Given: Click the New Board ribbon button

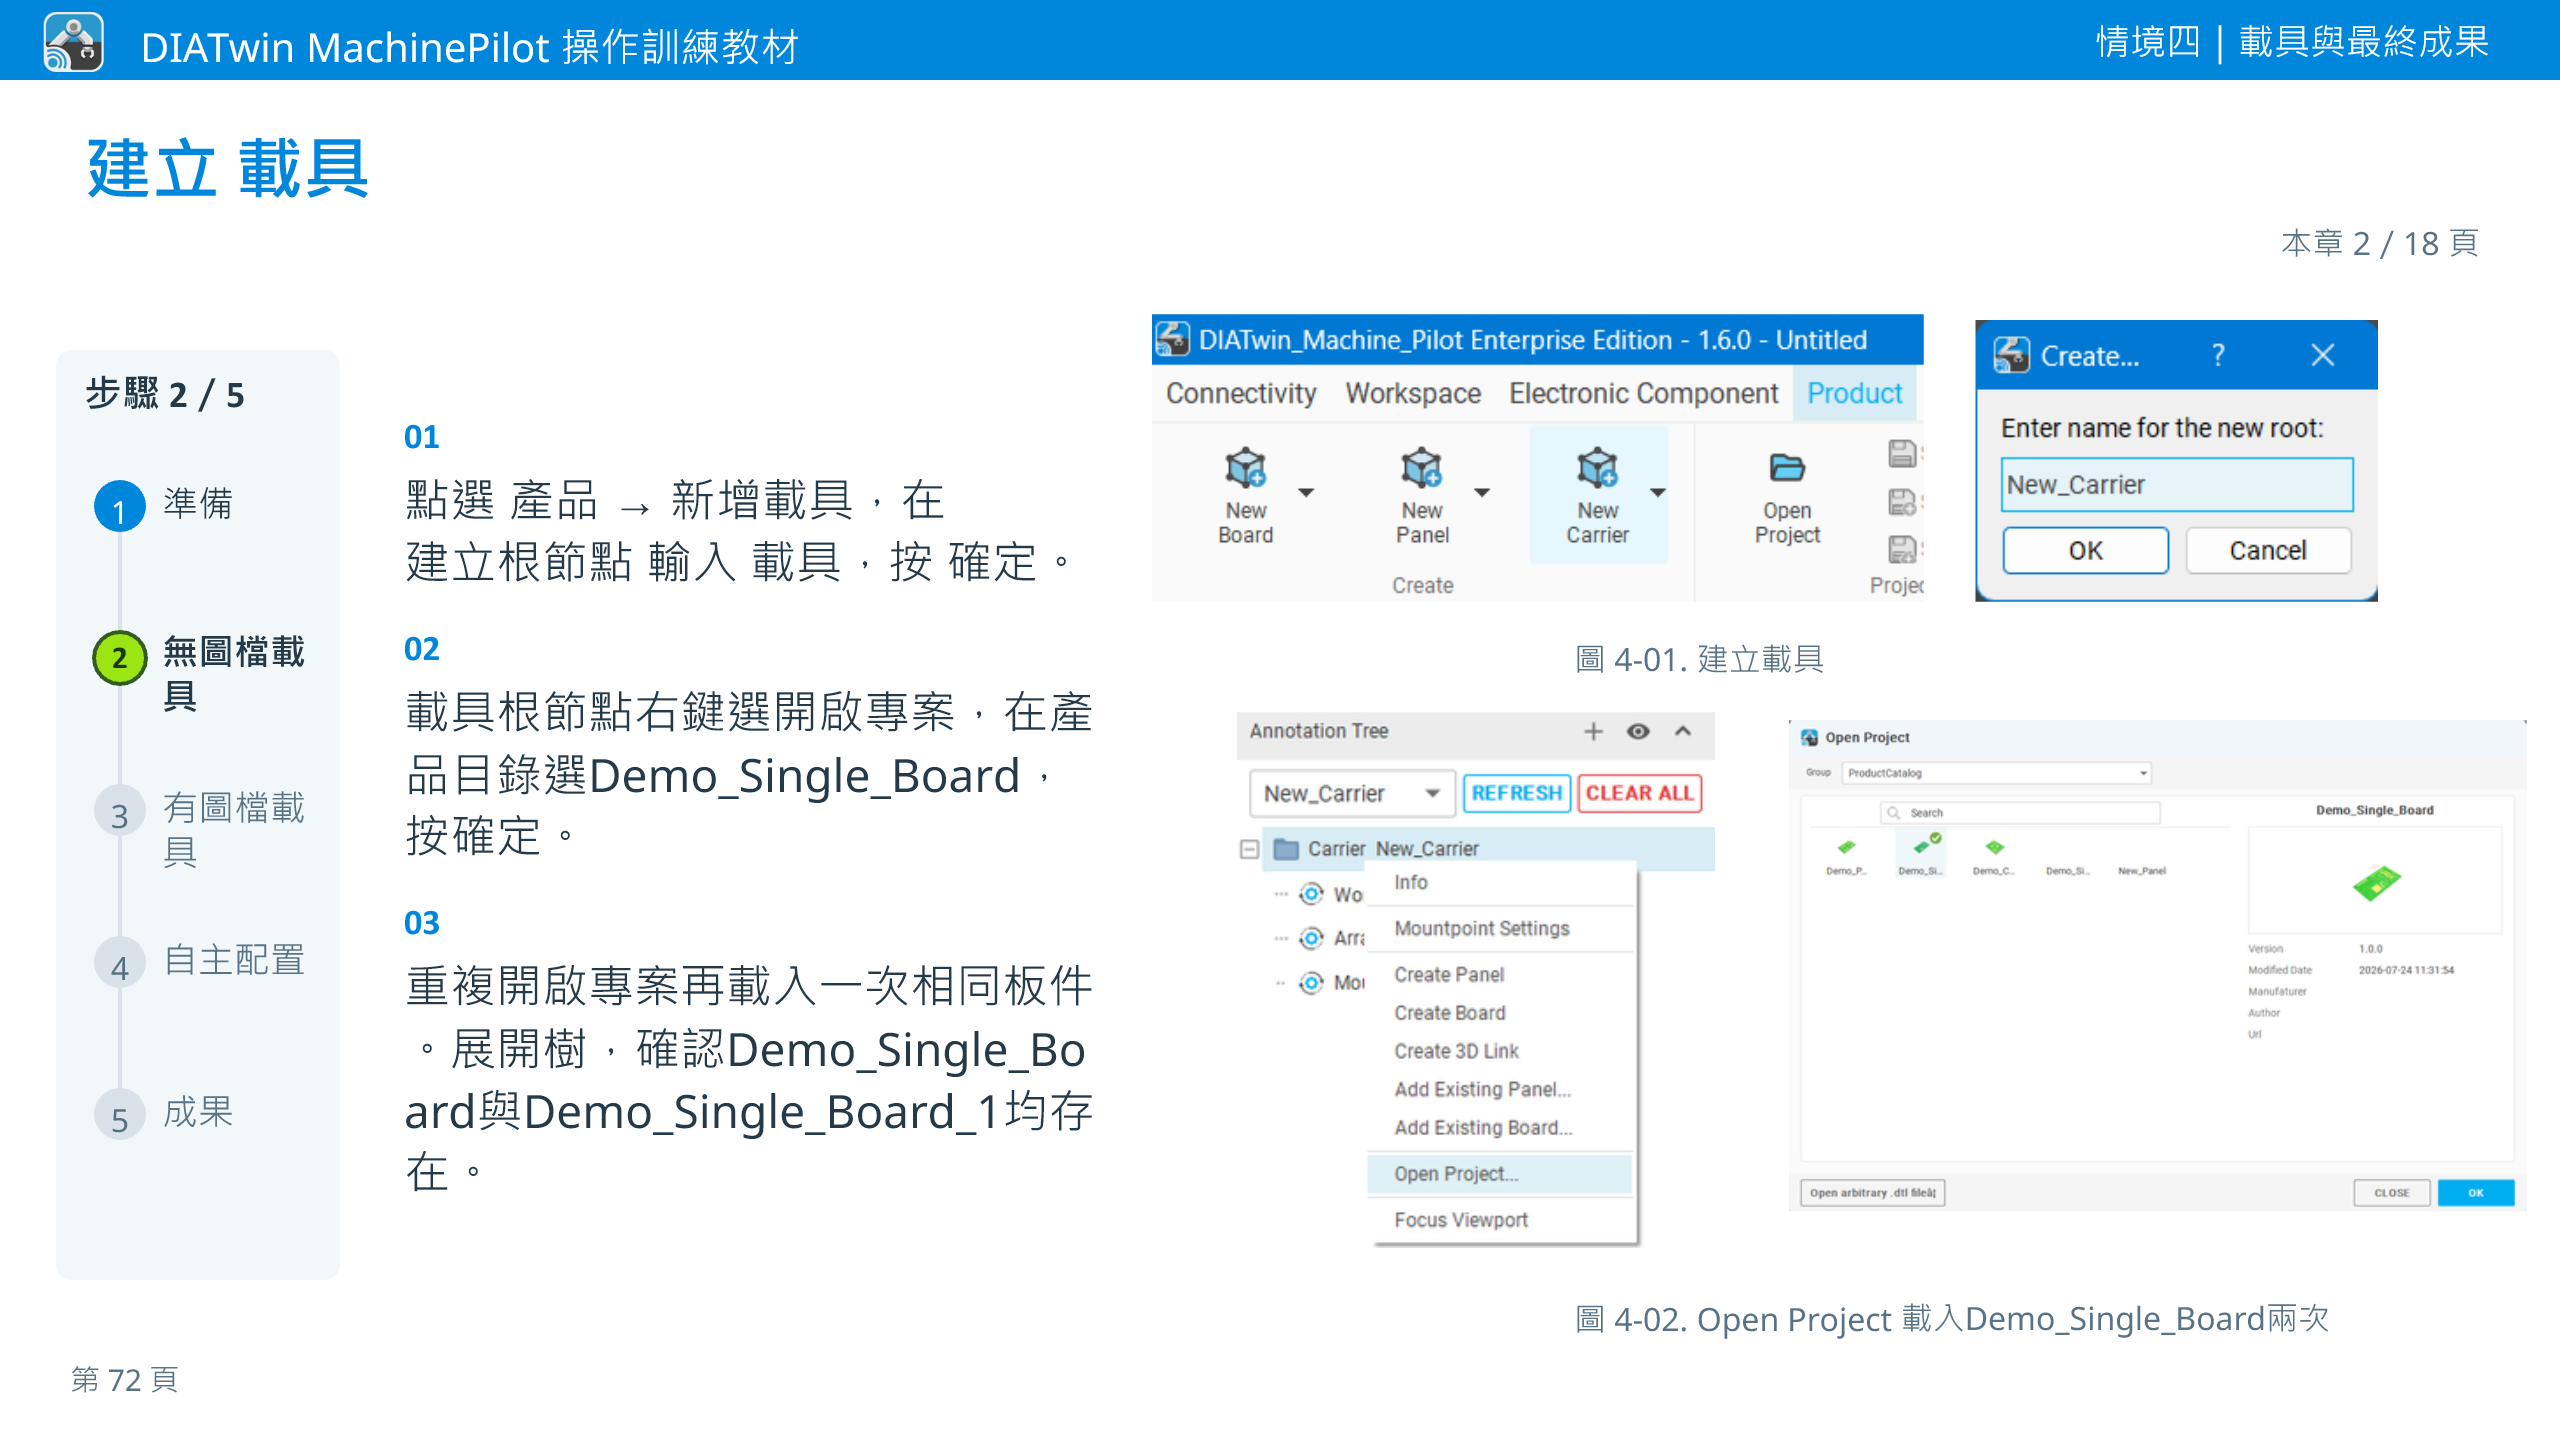Looking at the screenshot, I should click(1245, 495).
